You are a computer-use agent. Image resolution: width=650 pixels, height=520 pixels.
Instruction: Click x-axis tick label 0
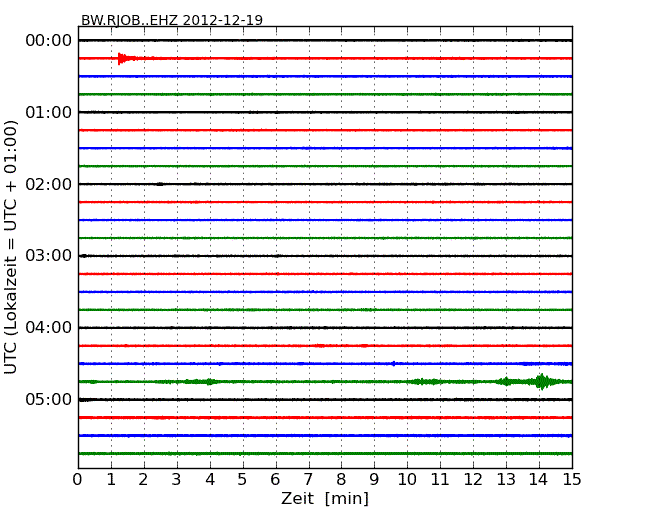(78, 479)
